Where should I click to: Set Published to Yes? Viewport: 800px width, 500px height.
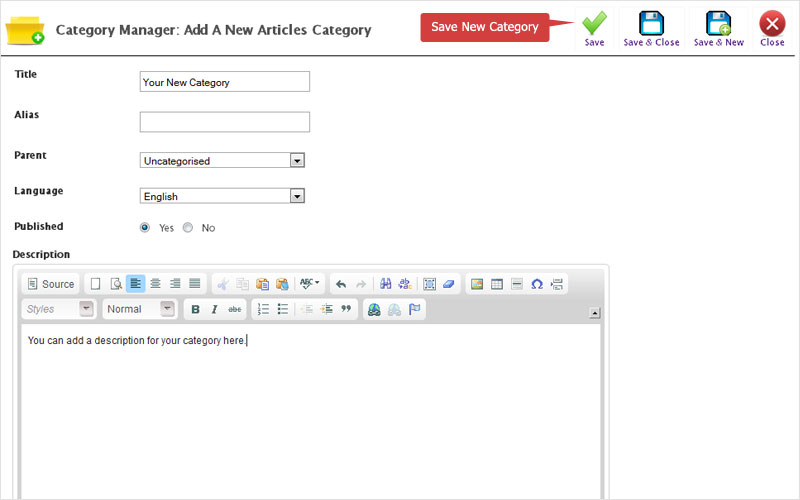pos(145,227)
